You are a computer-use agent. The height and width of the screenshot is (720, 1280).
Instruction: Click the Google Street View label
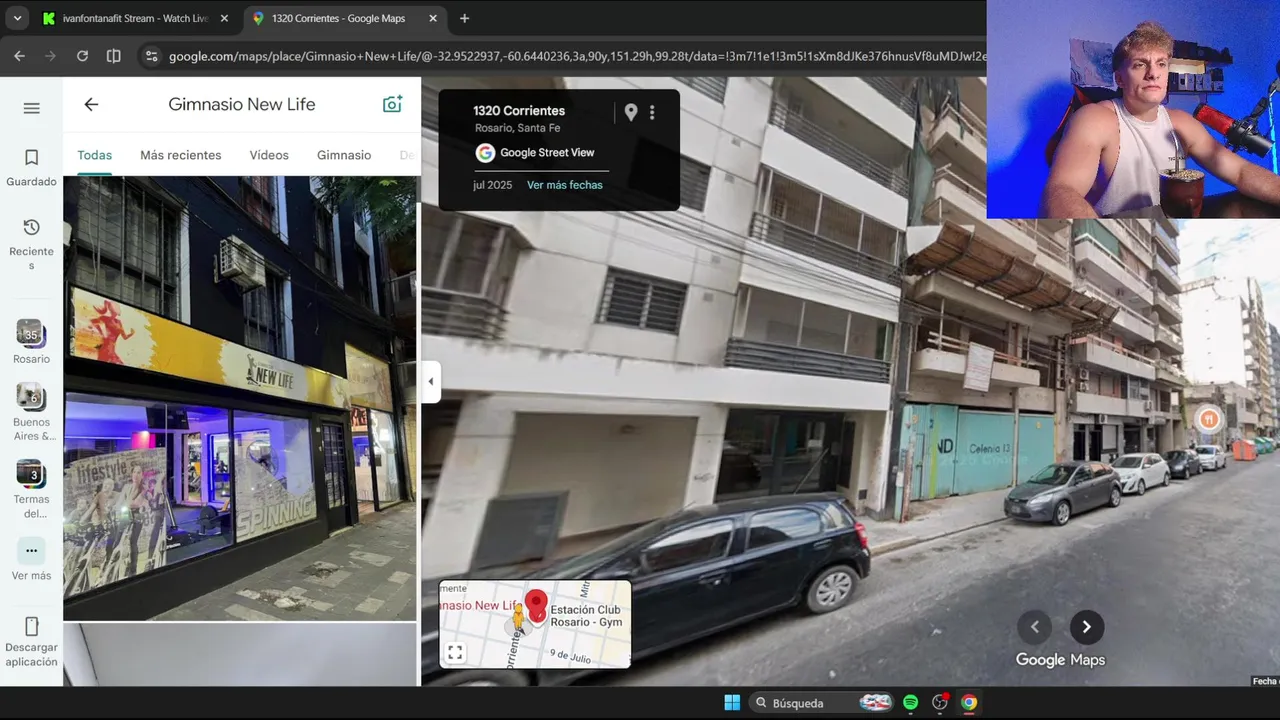point(547,153)
